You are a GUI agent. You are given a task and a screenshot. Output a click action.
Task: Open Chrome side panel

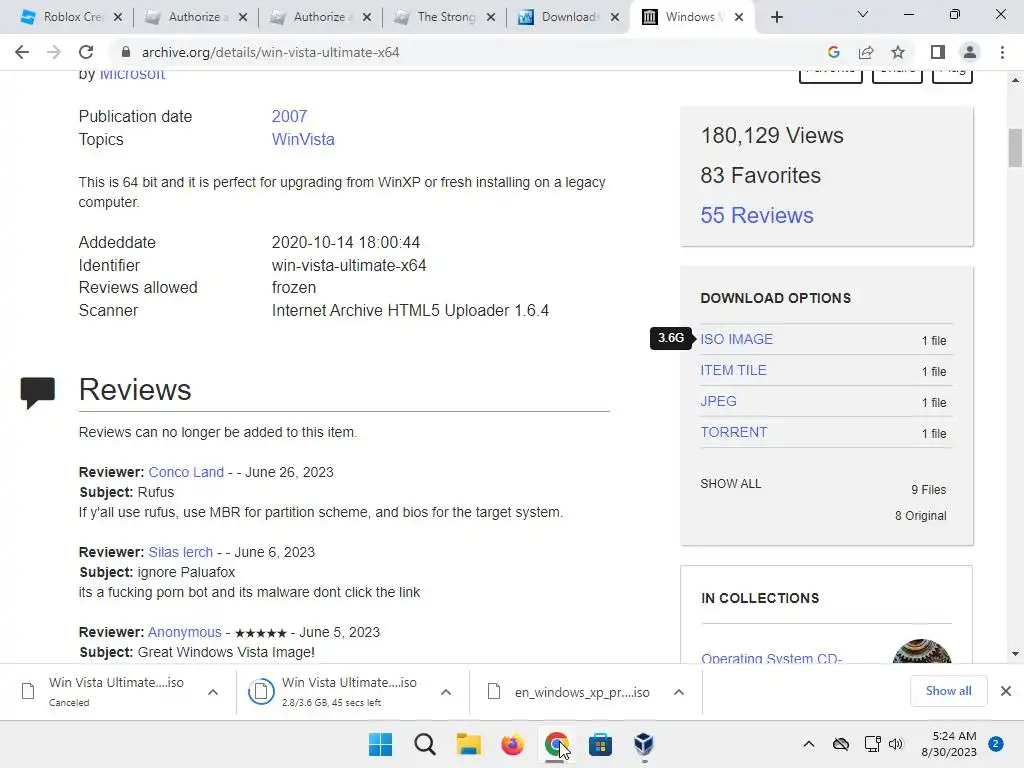(938, 52)
